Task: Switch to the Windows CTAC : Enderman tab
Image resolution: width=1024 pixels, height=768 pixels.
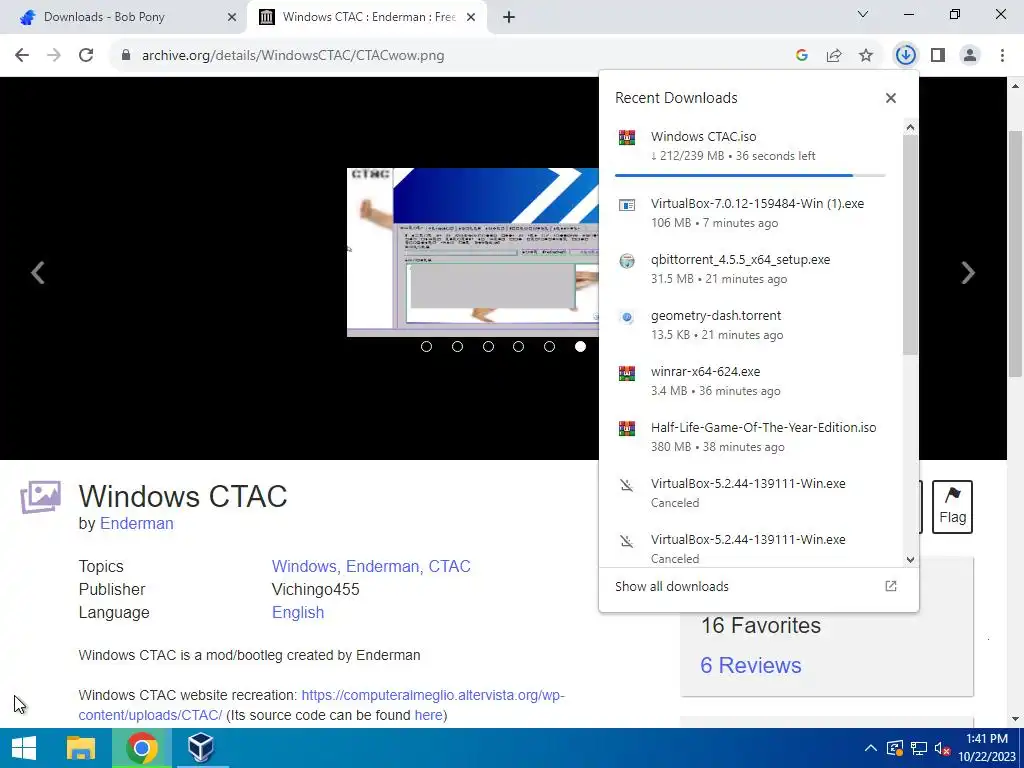Action: [x=367, y=17]
